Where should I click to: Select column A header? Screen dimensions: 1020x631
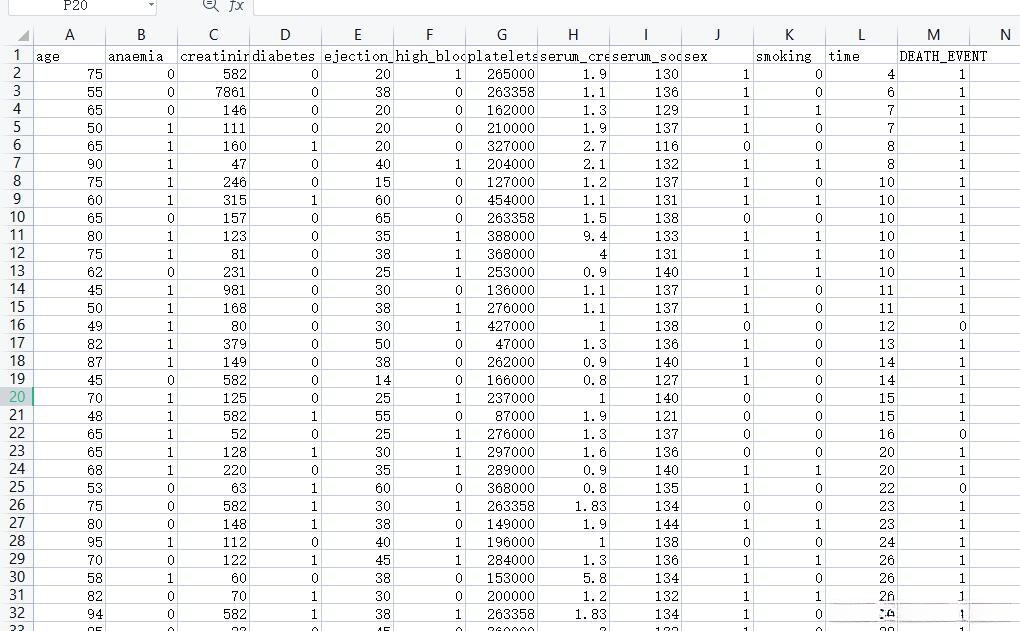70,35
